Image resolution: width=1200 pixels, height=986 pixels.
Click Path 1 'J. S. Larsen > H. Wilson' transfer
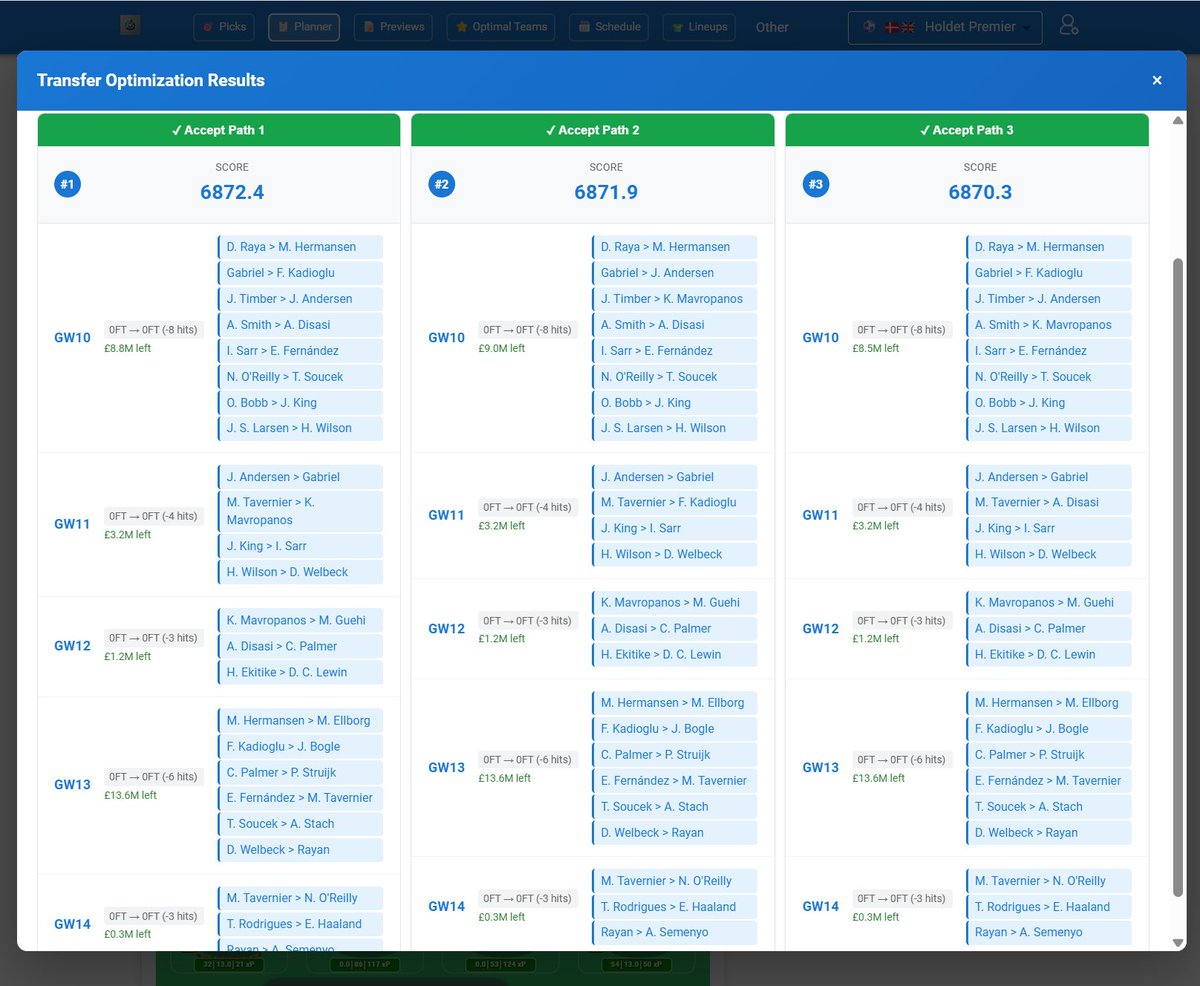(x=300, y=428)
